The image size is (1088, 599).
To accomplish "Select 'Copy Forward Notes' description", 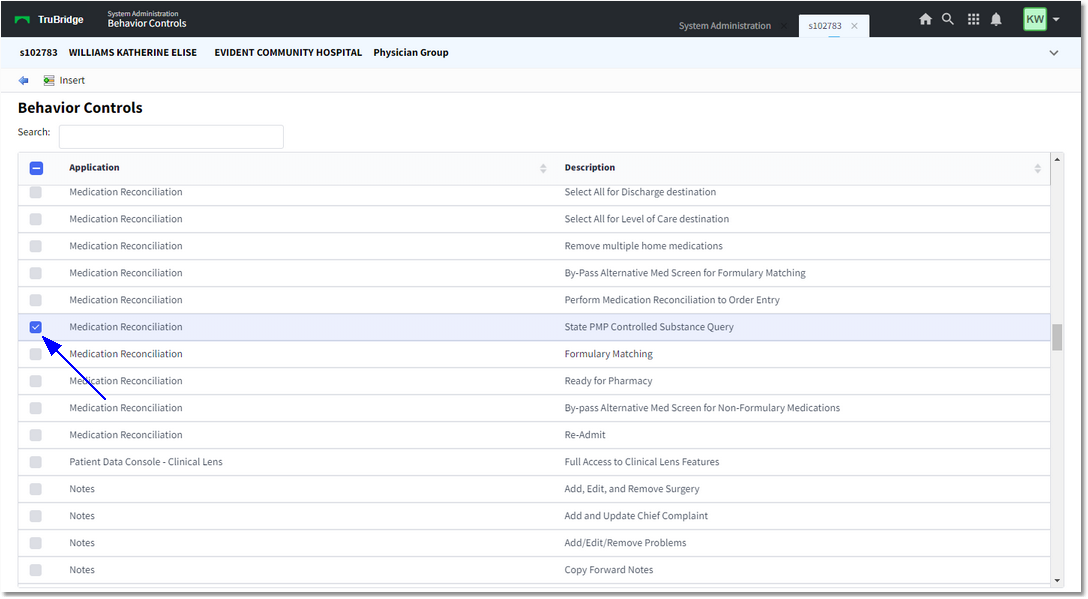I will pos(609,571).
